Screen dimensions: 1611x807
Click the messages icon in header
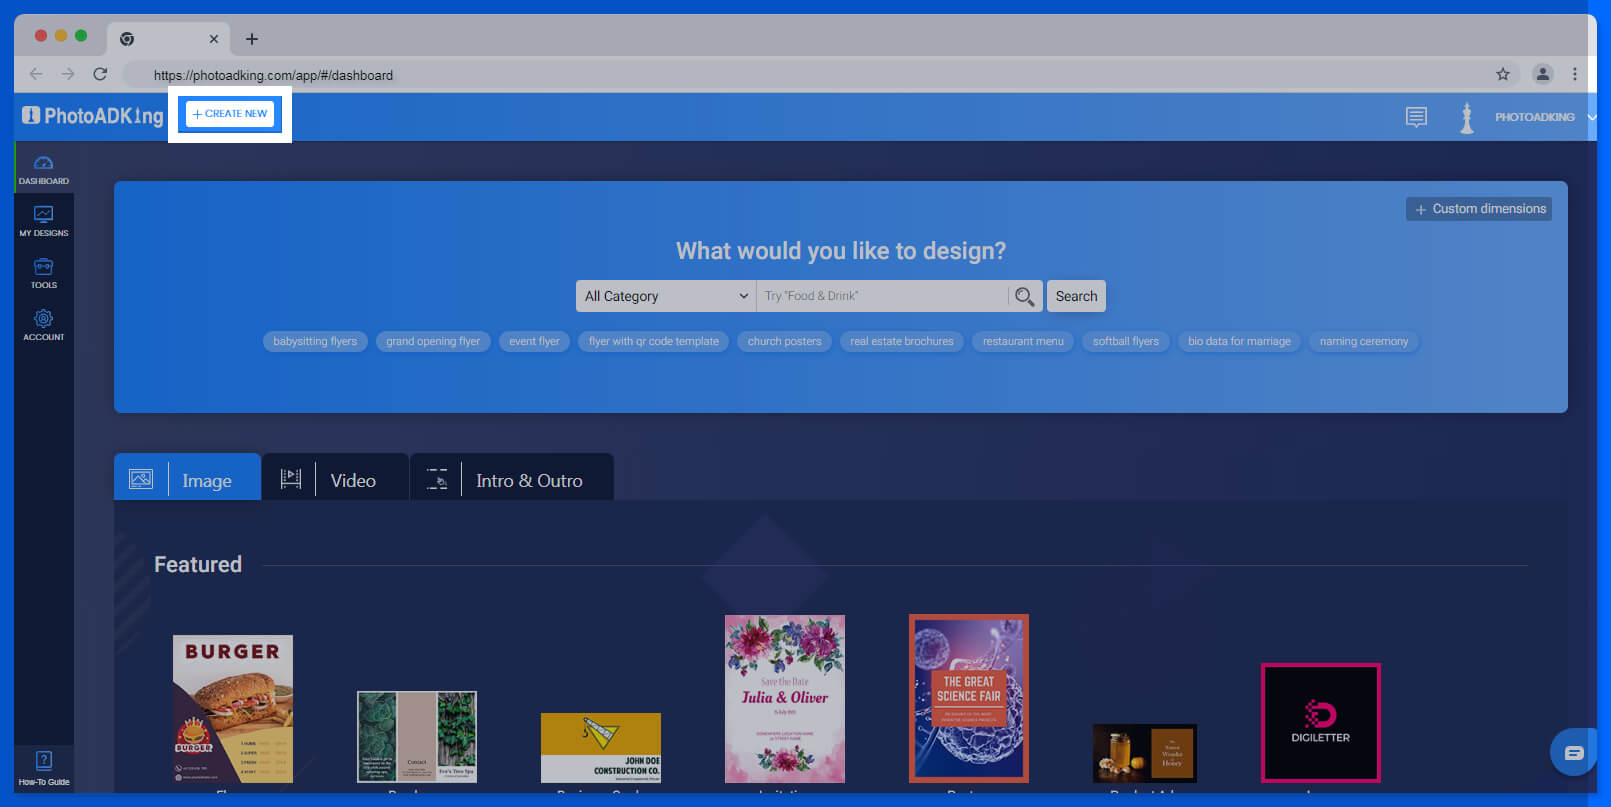(x=1416, y=117)
